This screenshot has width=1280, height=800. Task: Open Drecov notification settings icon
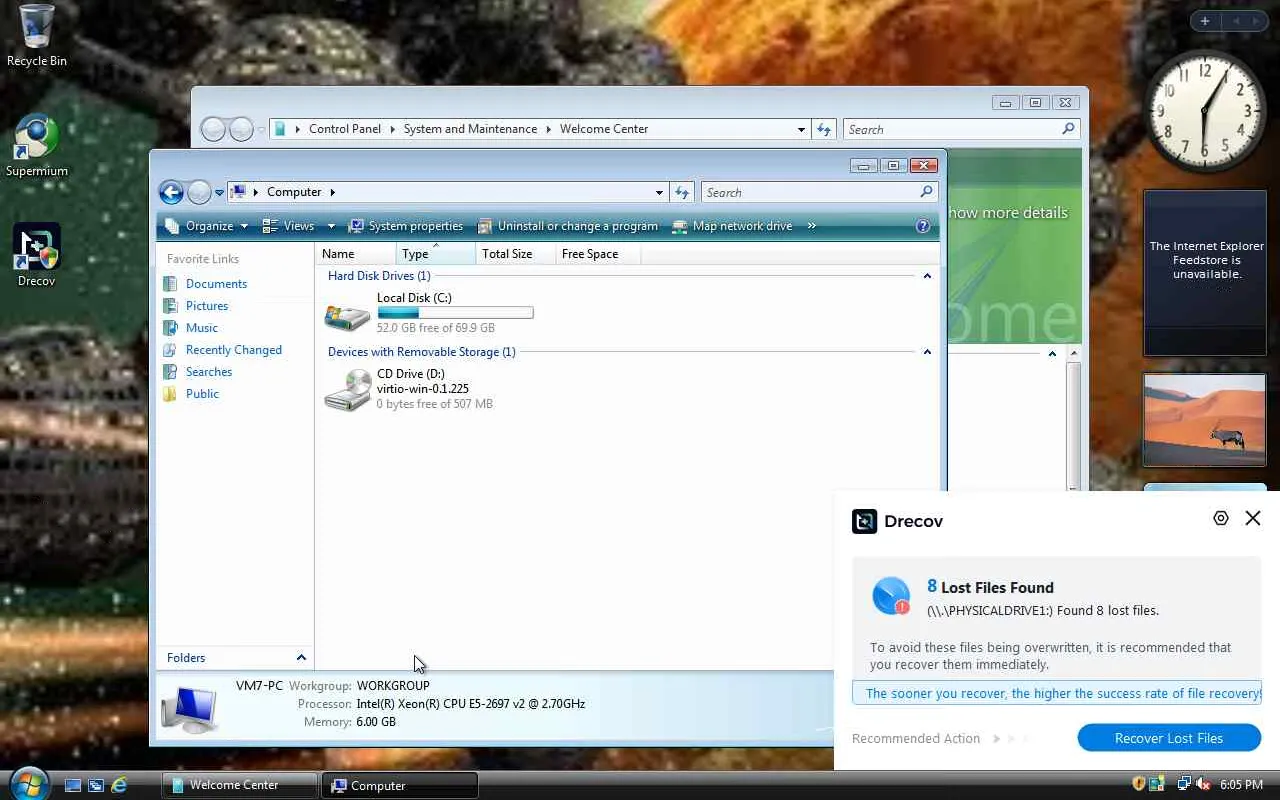[1221, 518]
